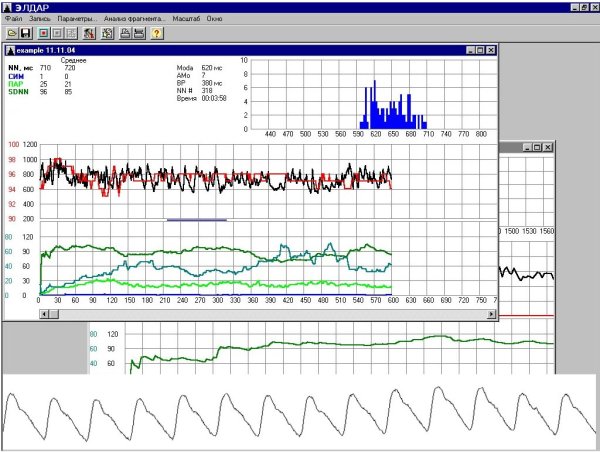The width and height of the screenshot is (600, 452).
Task: Click the light green 'ПАР' label
Action: click(x=16, y=84)
